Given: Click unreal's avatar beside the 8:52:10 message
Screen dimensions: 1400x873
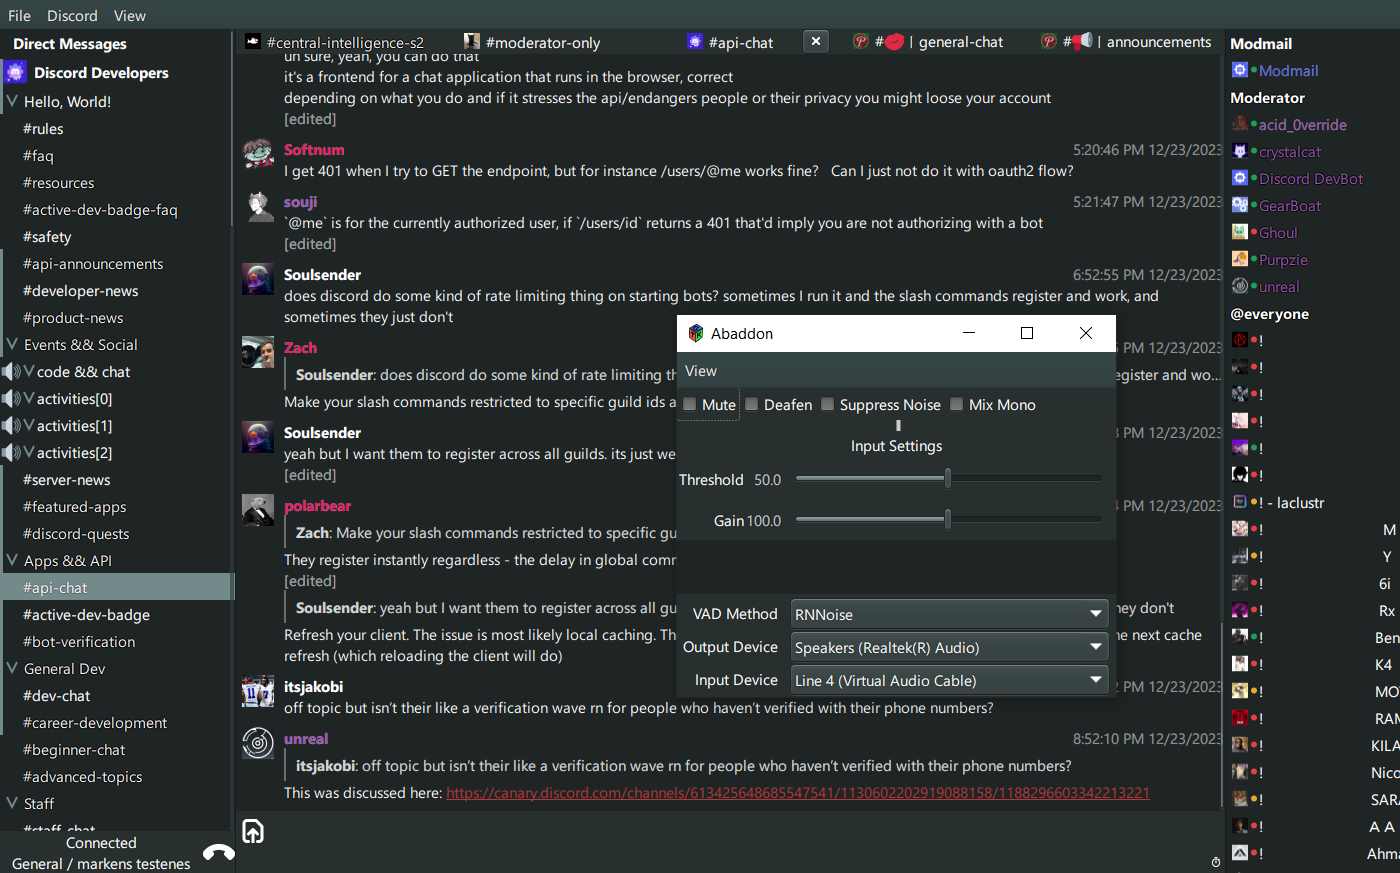Looking at the screenshot, I should click(x=258, y=743).
